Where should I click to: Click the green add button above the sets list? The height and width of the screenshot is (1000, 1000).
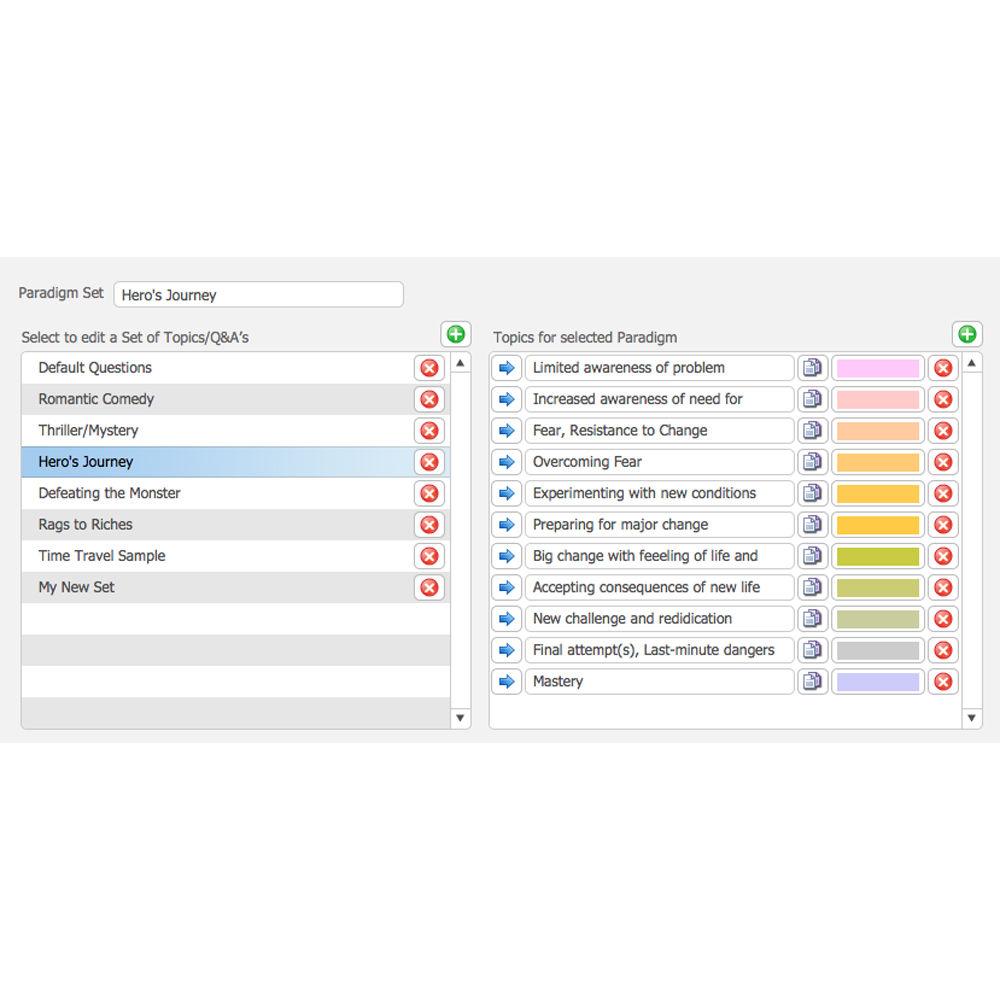(455, 334)
